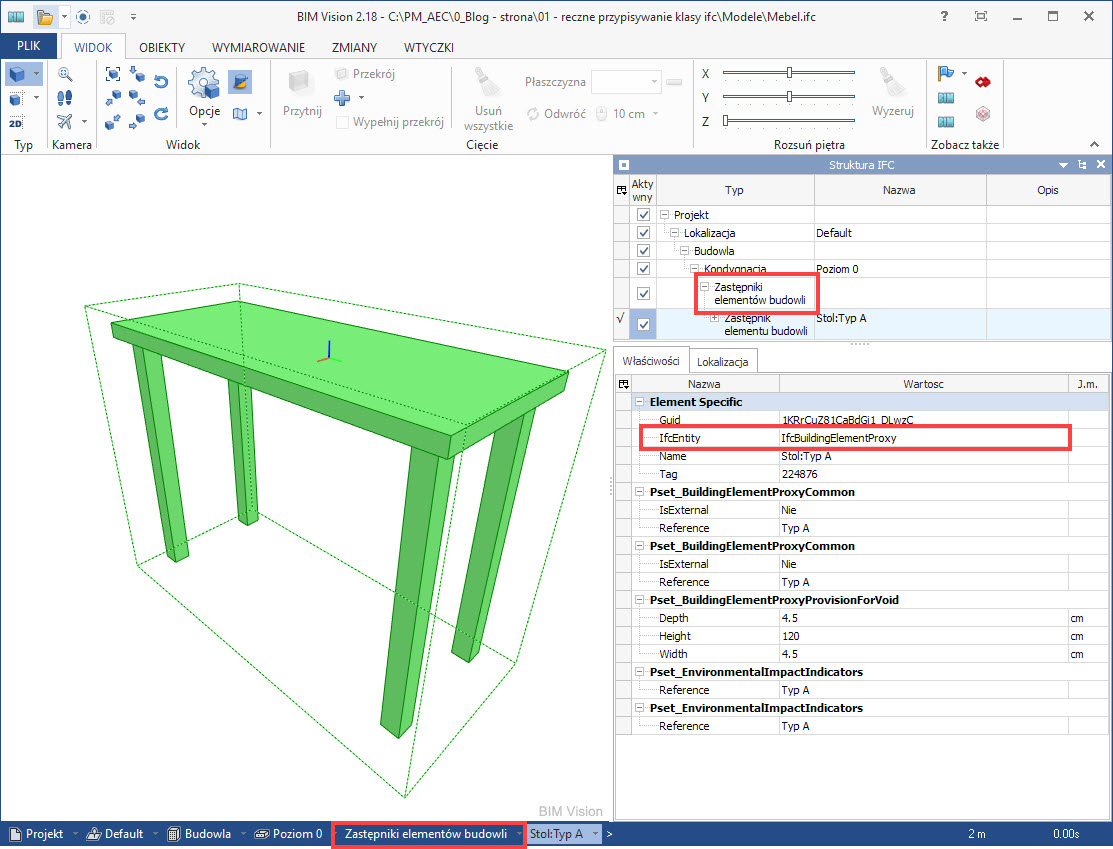1113x849 pixels.
Task: Toggle the Stol:Typ A row checkbox
Action: pyautogui.click(x=643, y=324)
